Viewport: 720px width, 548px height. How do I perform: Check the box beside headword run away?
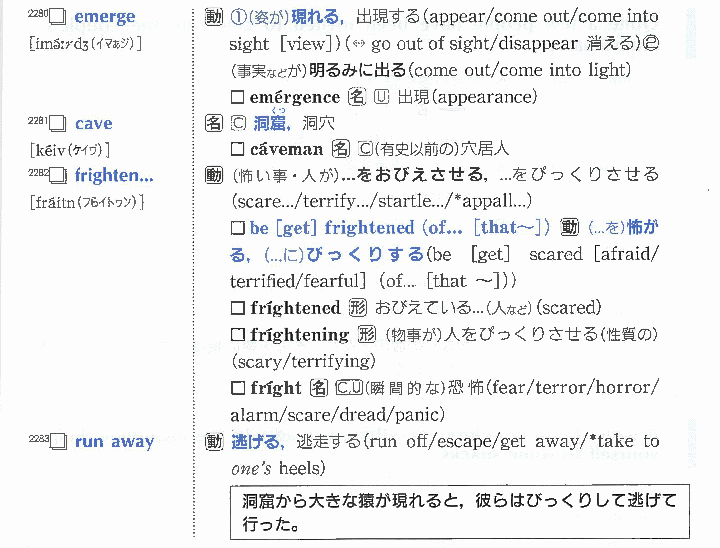coord(57,441)
